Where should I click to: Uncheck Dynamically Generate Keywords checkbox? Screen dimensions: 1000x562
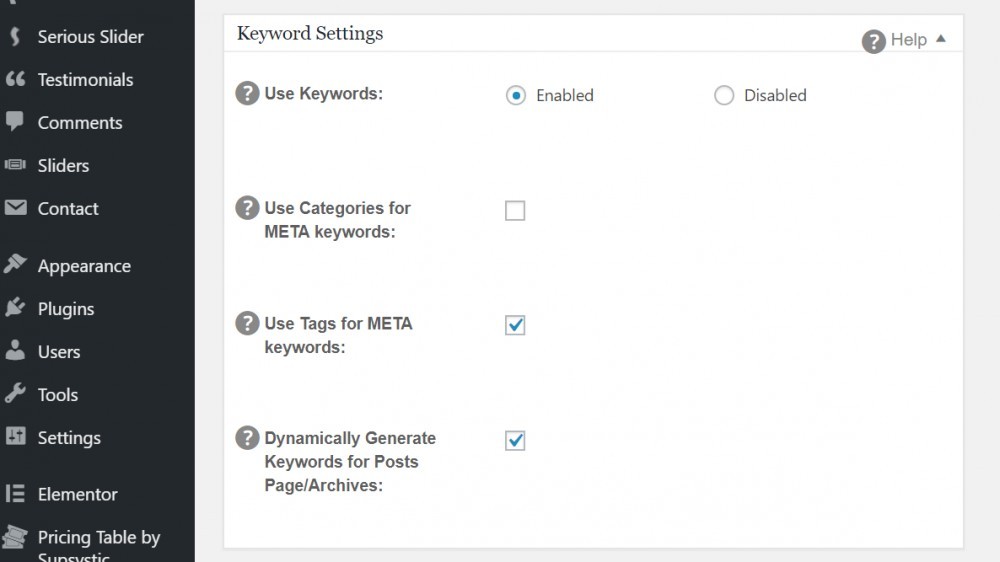tap(515, 440)
